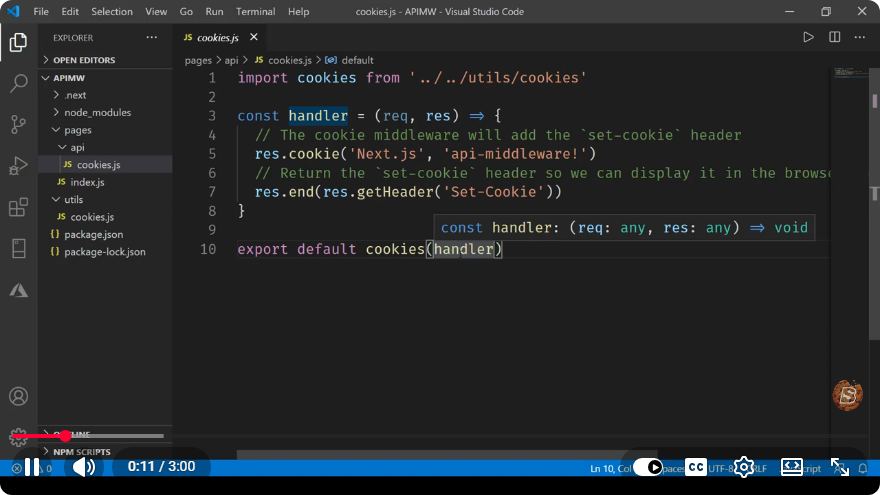Open the Accounts icon
This screenshot has height=495, width=880.
(x=19, y=396)
